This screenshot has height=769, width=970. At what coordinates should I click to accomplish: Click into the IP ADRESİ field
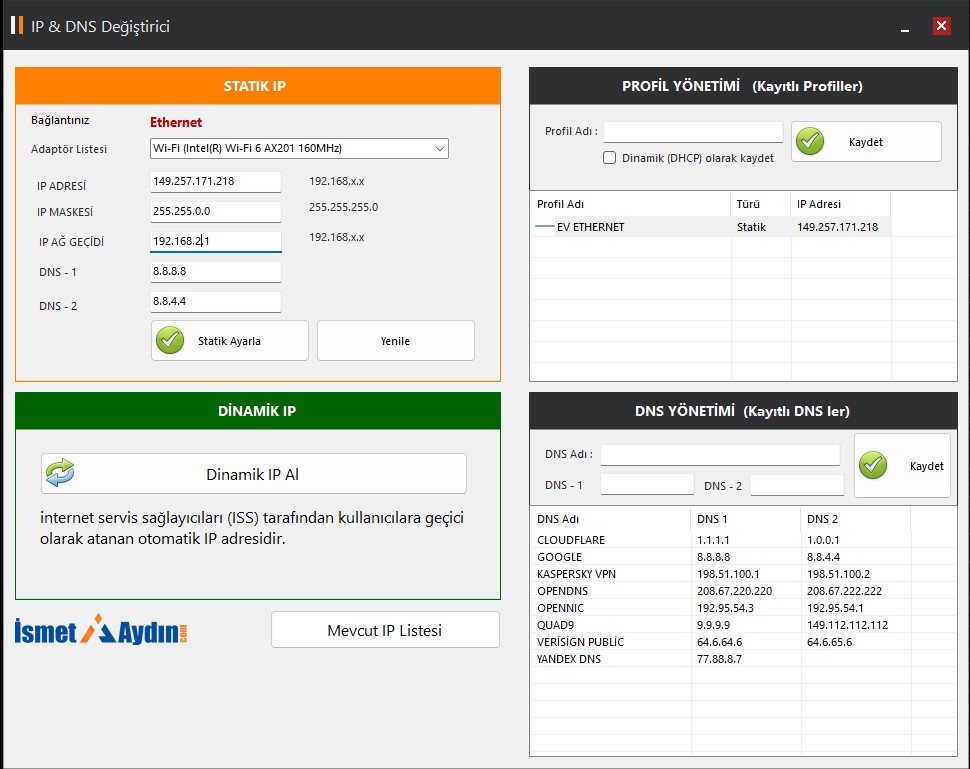215,181
